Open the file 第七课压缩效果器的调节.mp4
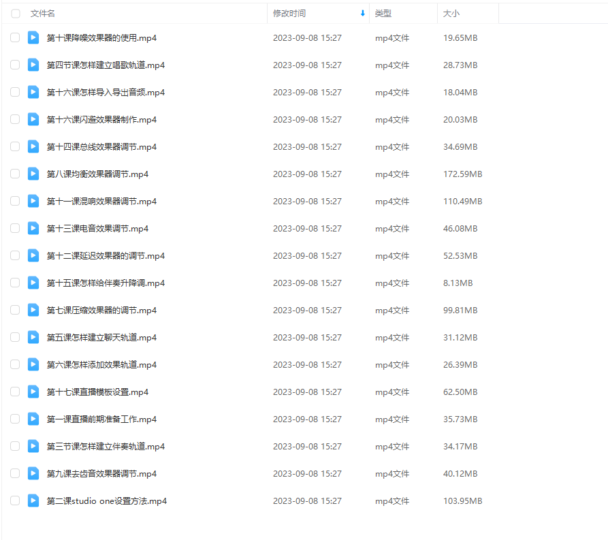Image resolution: width=608 pixels, height=540 pixels. 105,310
